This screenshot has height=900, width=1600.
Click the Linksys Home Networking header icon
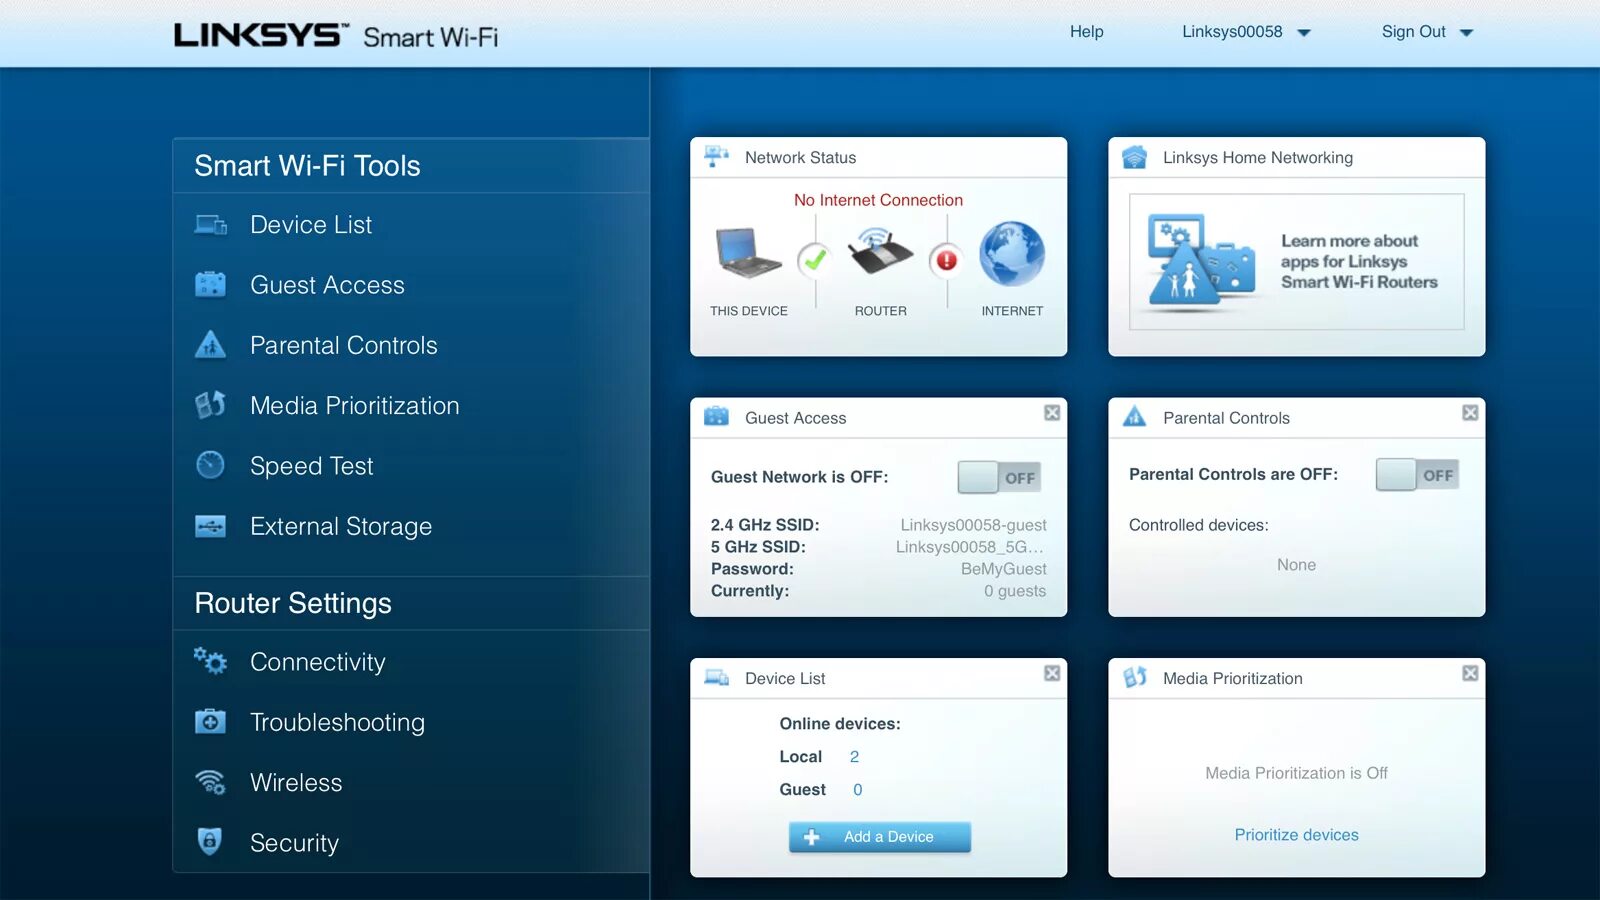[1134, 157]
